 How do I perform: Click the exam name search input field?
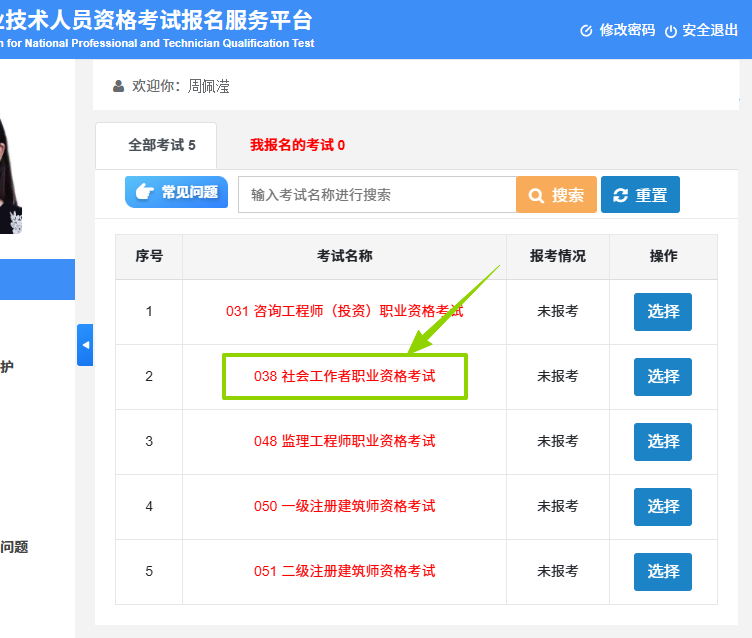[376, 195]
